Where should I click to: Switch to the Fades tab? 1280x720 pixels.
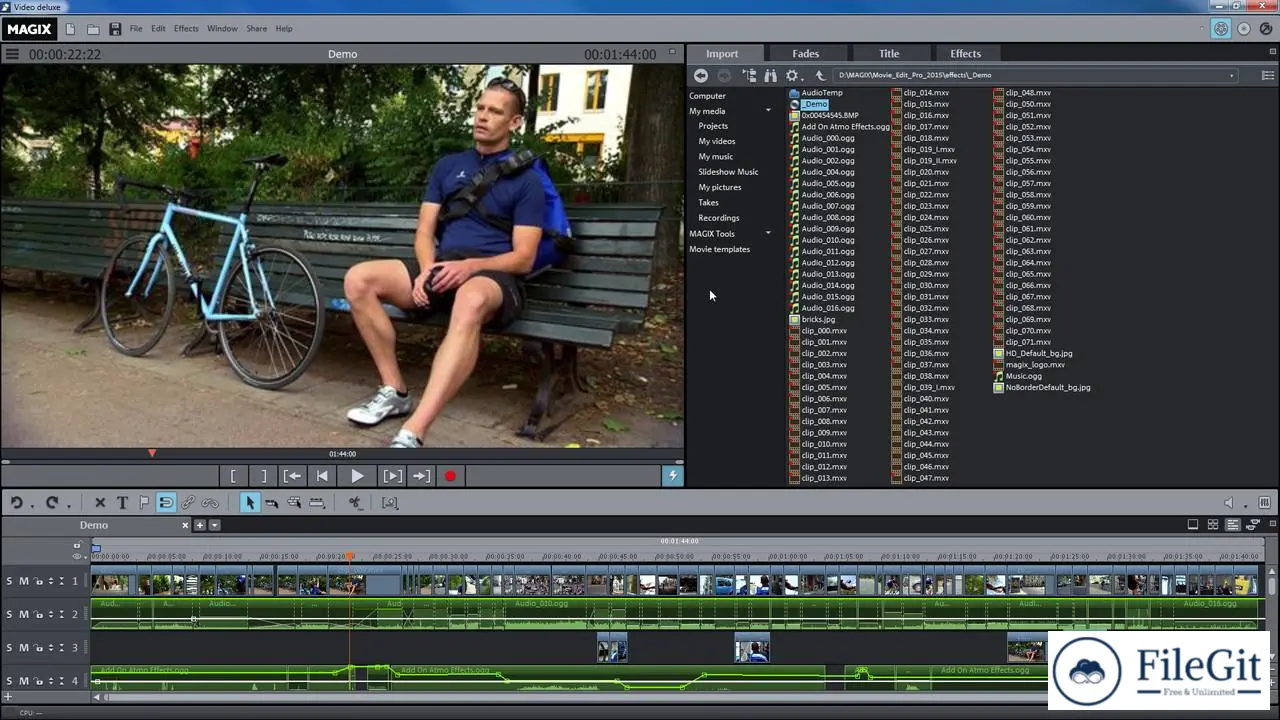pyautogui.click(x=806, y=54)
